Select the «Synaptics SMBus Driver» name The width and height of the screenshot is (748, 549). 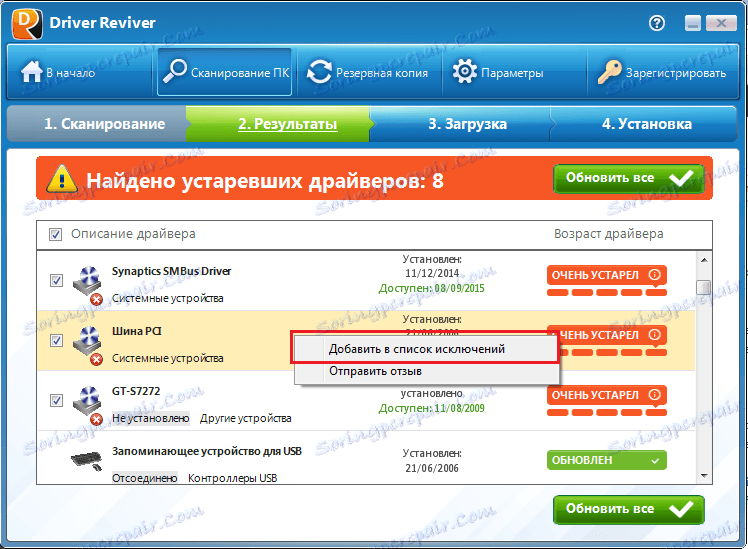click(171, 271)
